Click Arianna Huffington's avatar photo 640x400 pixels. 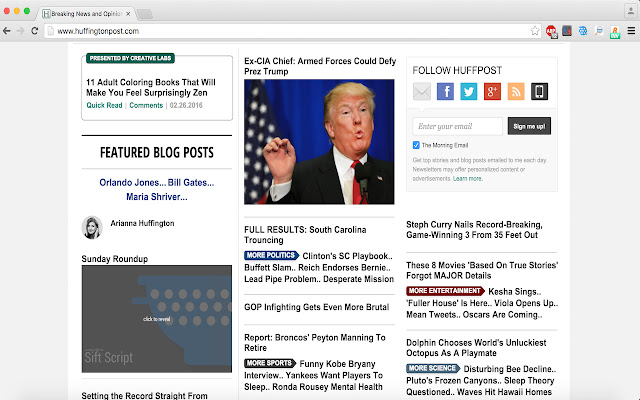pyautogui.click(x=92, y=227)
